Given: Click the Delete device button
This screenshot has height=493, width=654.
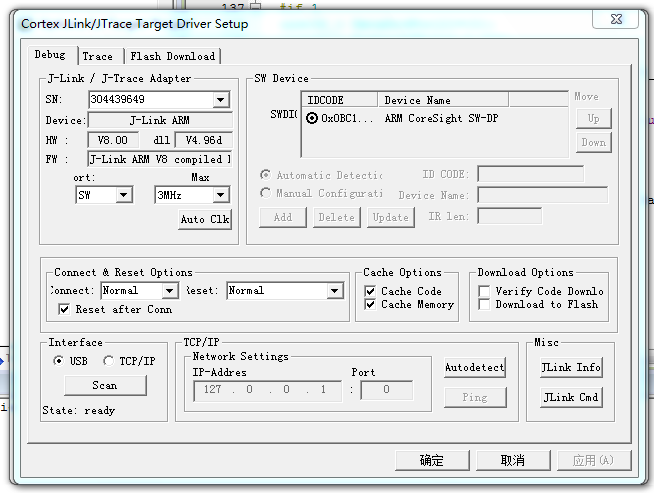Looking at the screenshot, I should [337, 217].
